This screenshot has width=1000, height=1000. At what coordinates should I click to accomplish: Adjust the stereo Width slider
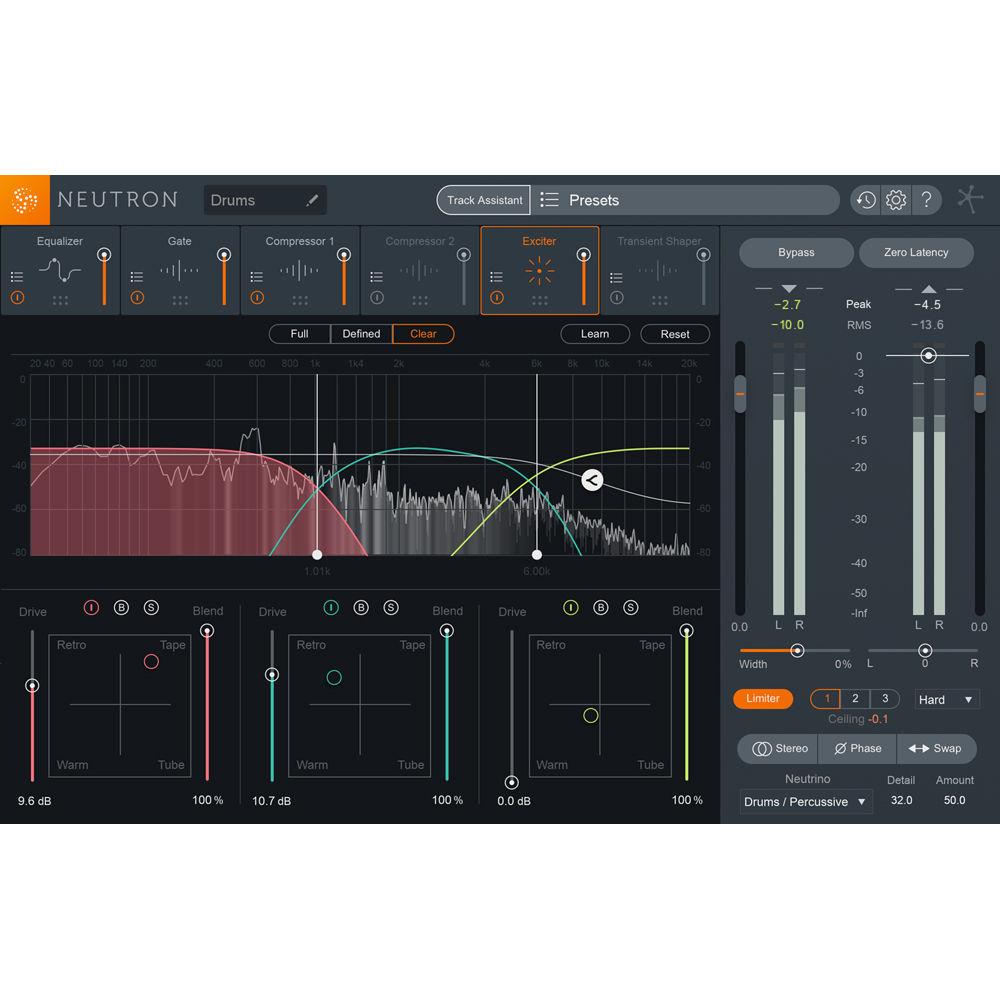coord(796,650)
